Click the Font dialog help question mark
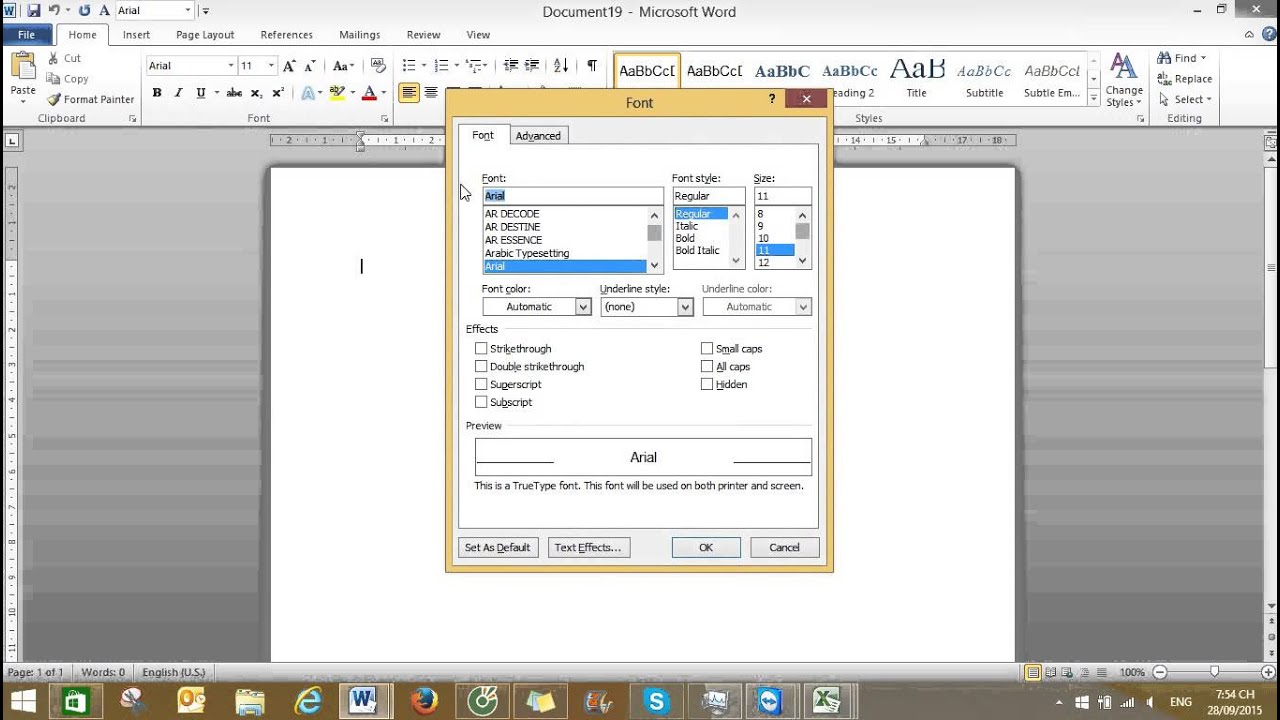Viewport: 1280px width, 720px height. pyautogui.click(x=771, y=100)
